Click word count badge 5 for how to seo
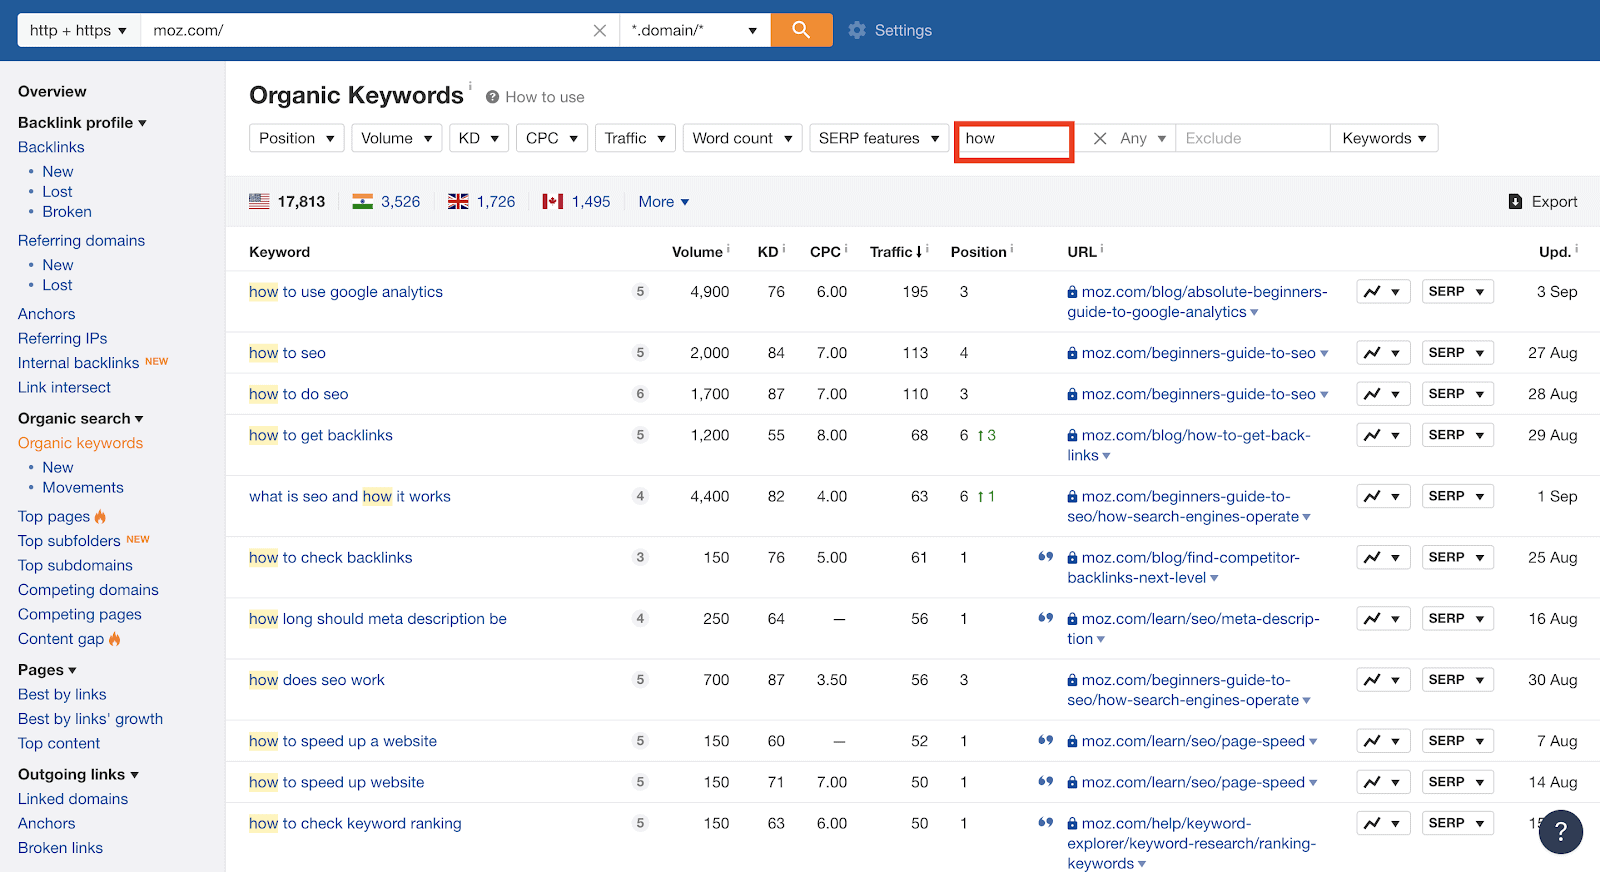 coord(641,353)
